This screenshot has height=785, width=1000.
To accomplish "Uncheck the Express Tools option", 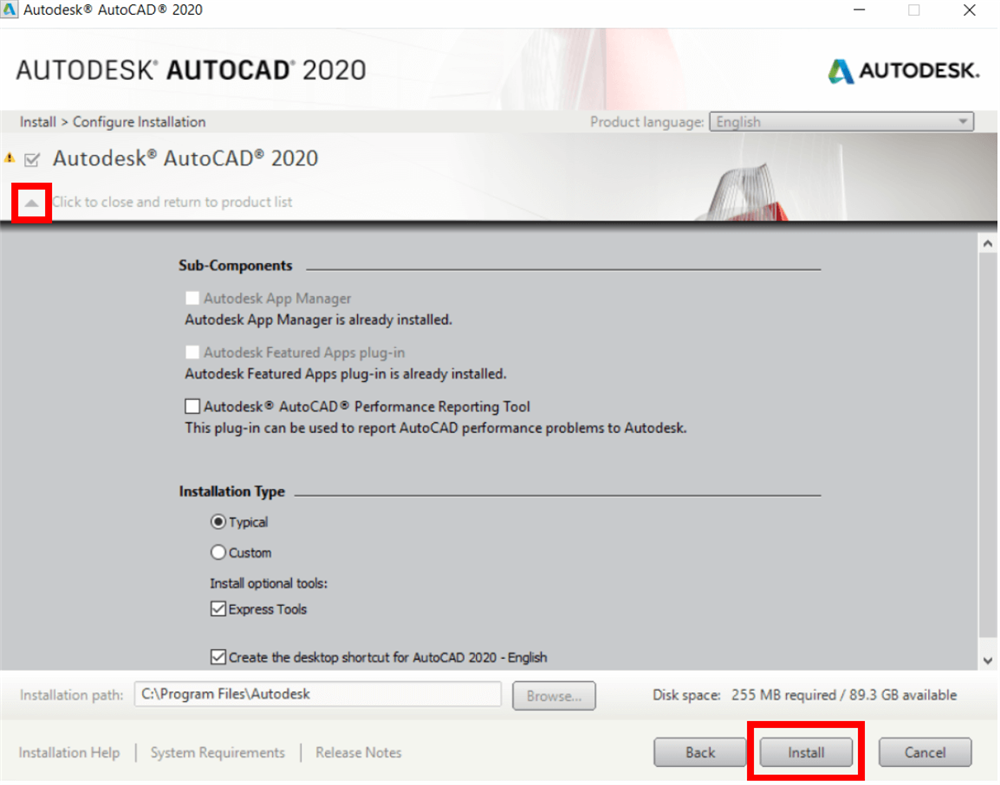I will coord(218,610).
